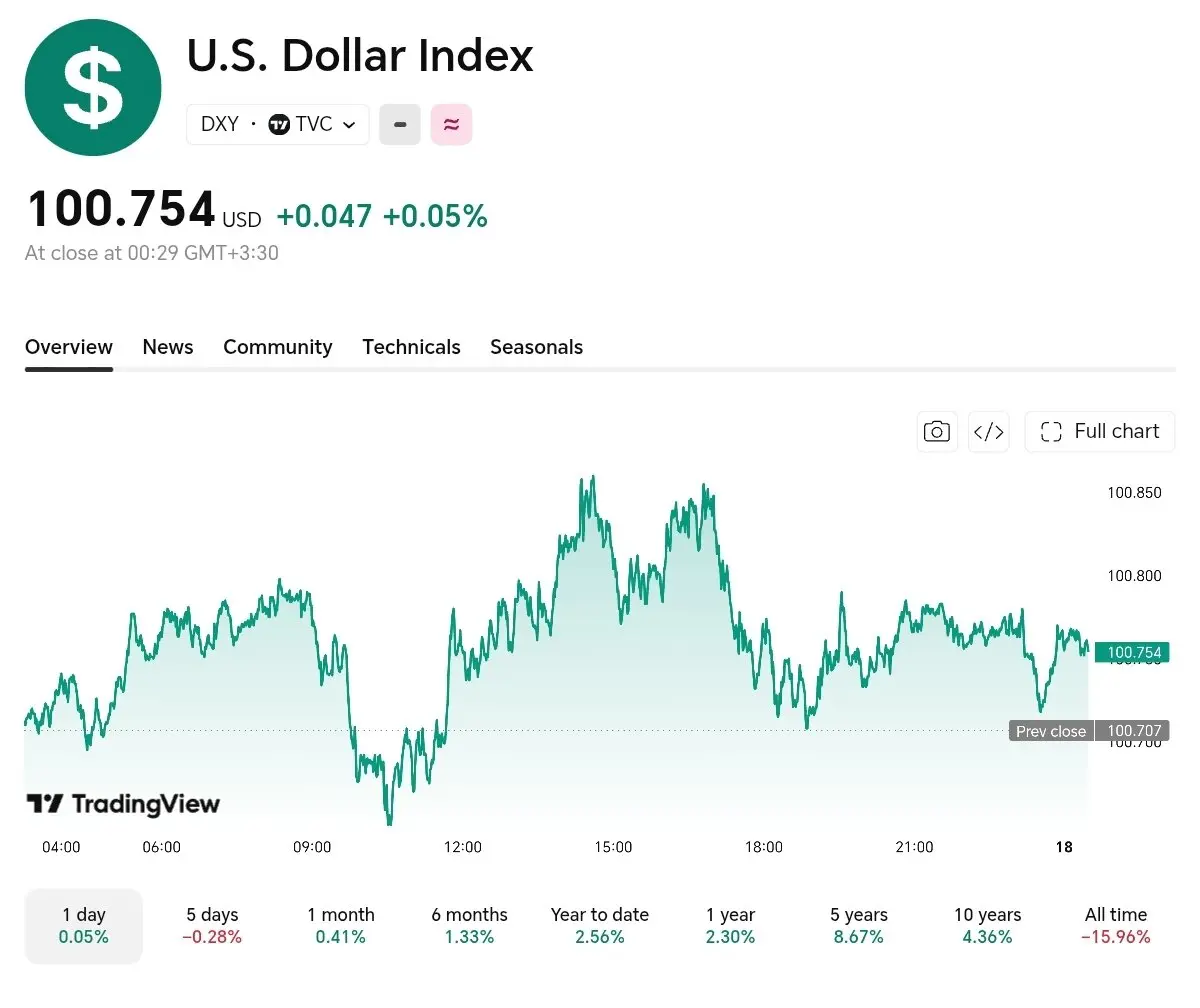
Task: Open the News tab
Action: tap(168, 347)
